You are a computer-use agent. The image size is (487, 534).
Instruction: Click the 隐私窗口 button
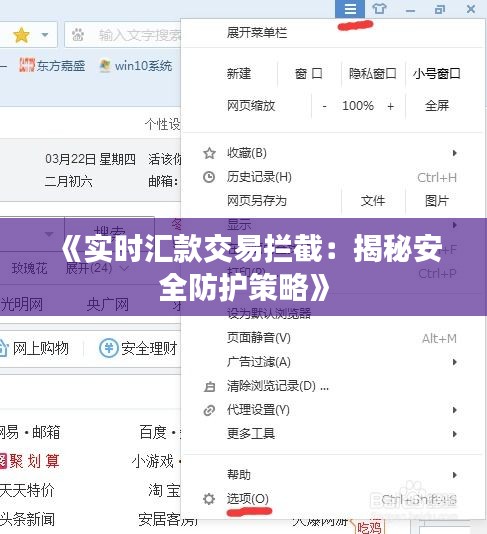tap(373, 73)
